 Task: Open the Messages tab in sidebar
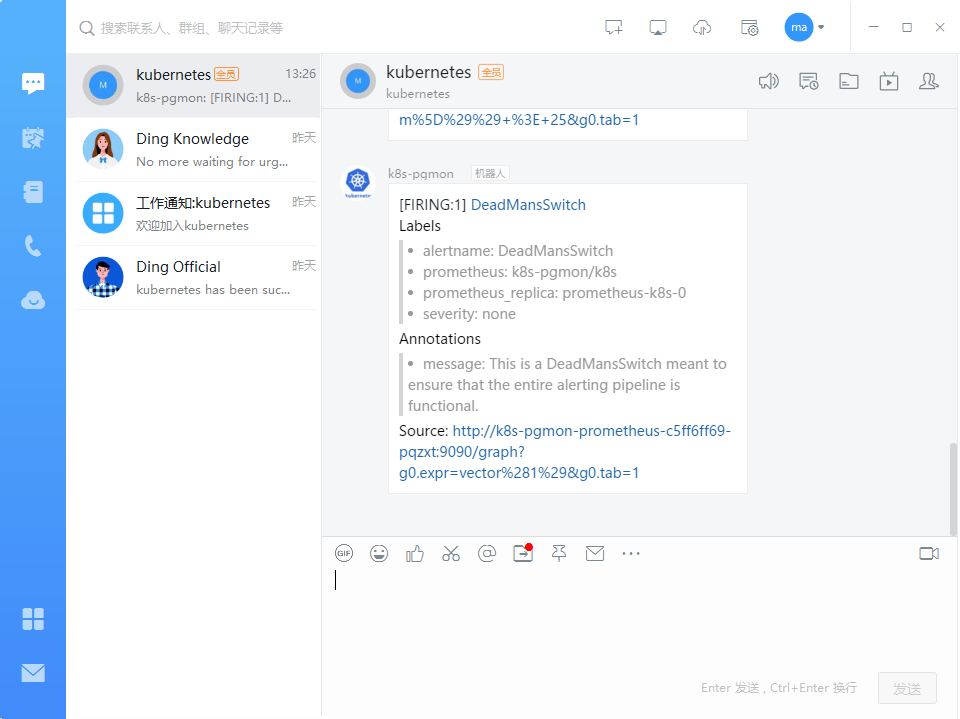[x=33, y=83]
